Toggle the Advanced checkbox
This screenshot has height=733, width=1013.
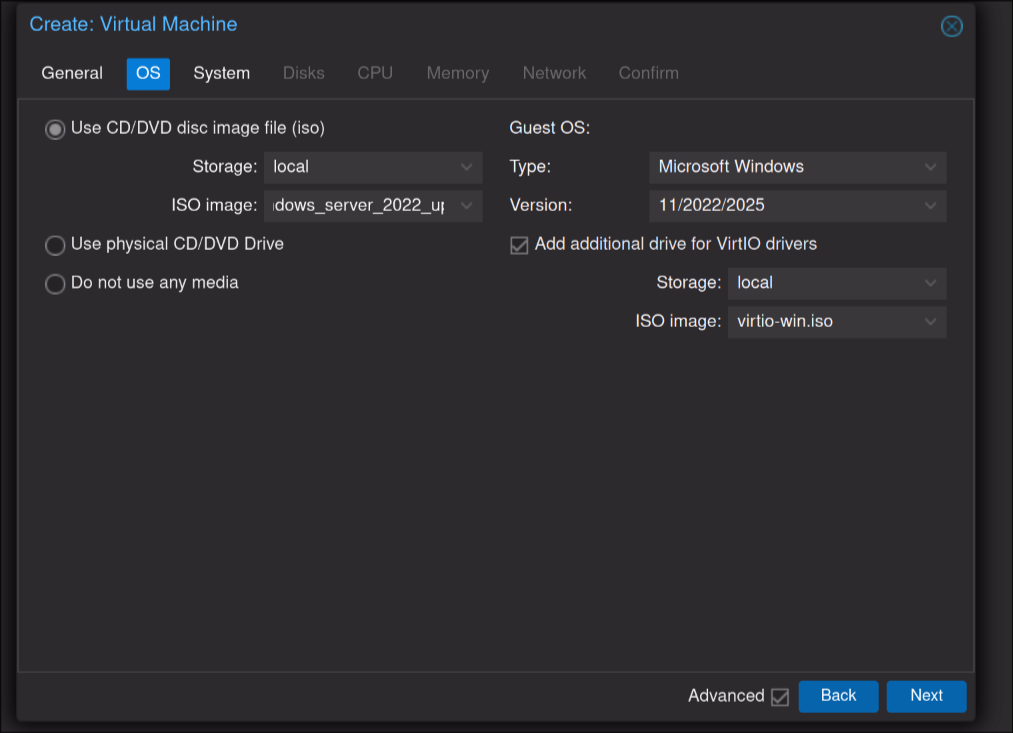780,697
